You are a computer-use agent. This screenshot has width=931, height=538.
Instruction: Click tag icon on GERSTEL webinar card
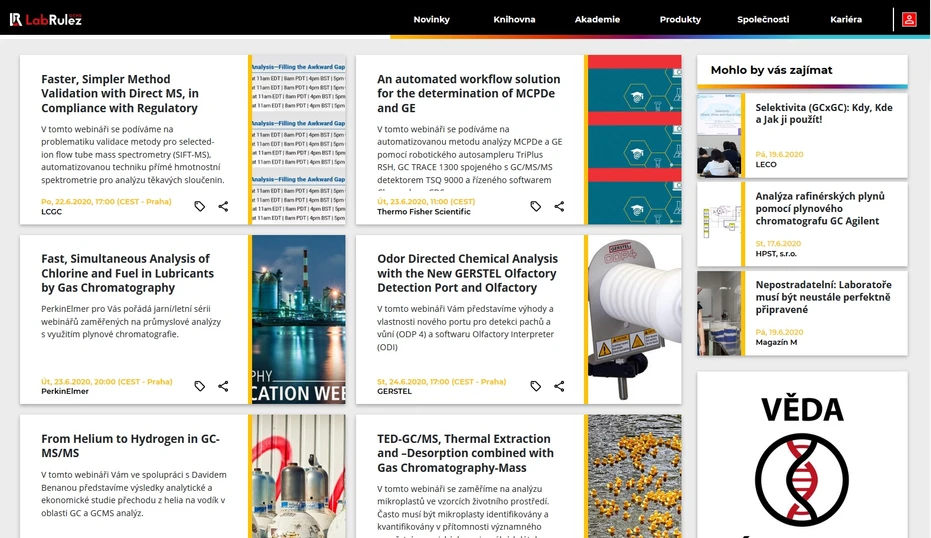click(x=536, y=386)
